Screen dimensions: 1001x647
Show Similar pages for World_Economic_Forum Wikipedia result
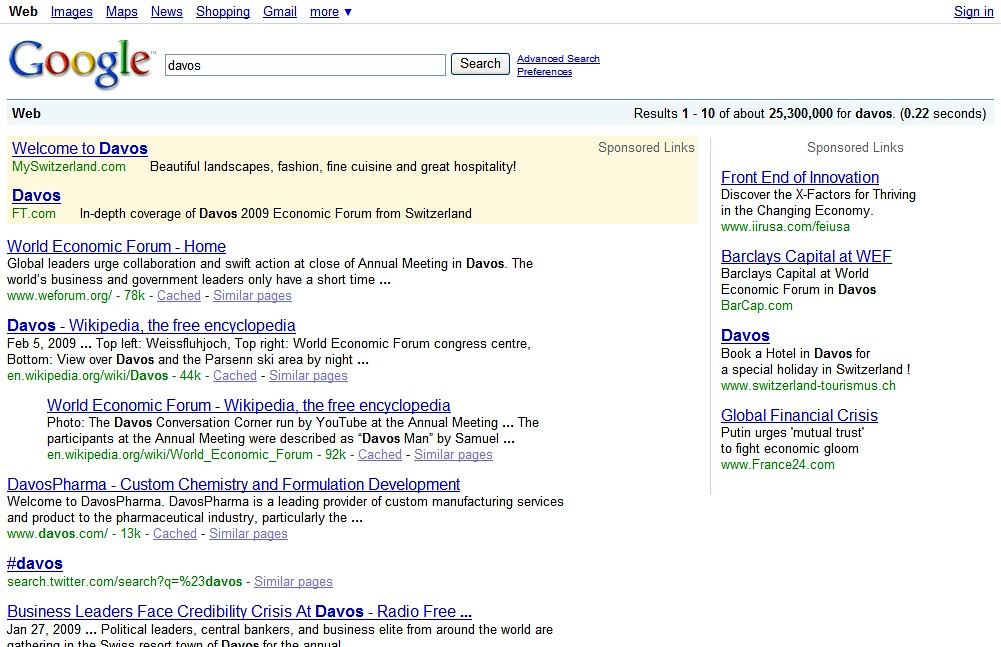point(453,455)
